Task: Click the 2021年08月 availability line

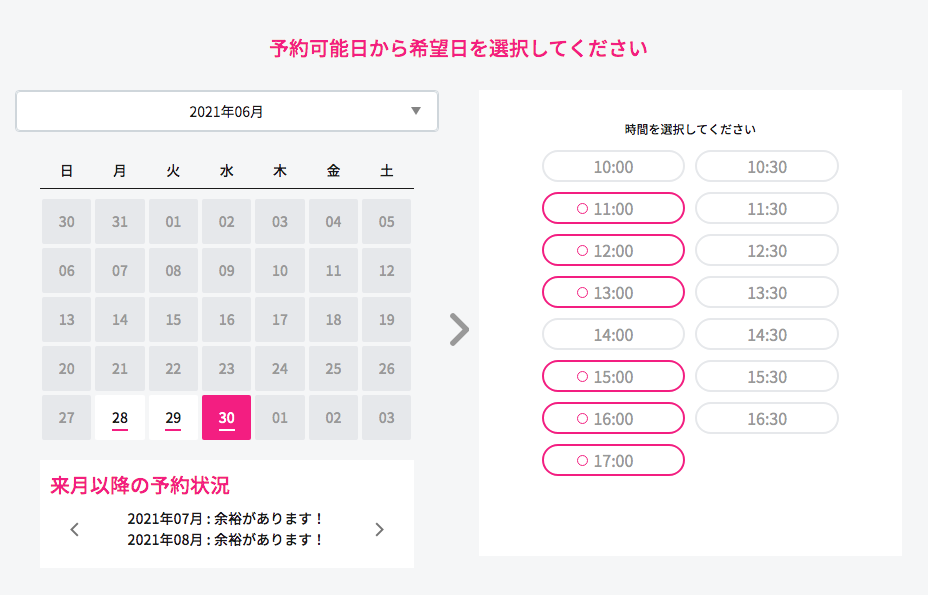Action: pos(226,540)
